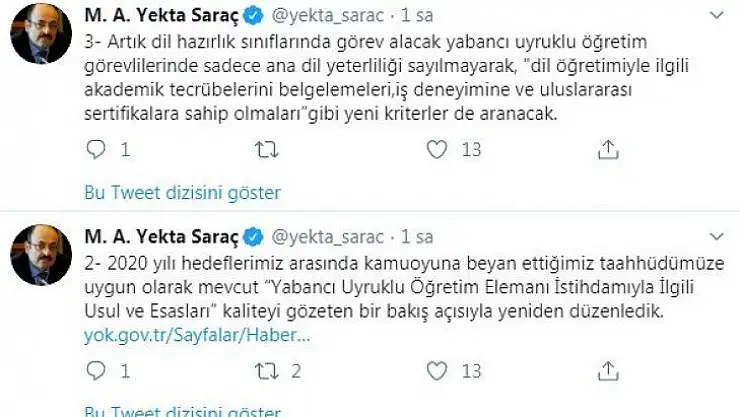Reply to the first tweet about dil hazırlık sınıfları
The height and width of the screenshot is (417, 740).
tap(96, 149)
